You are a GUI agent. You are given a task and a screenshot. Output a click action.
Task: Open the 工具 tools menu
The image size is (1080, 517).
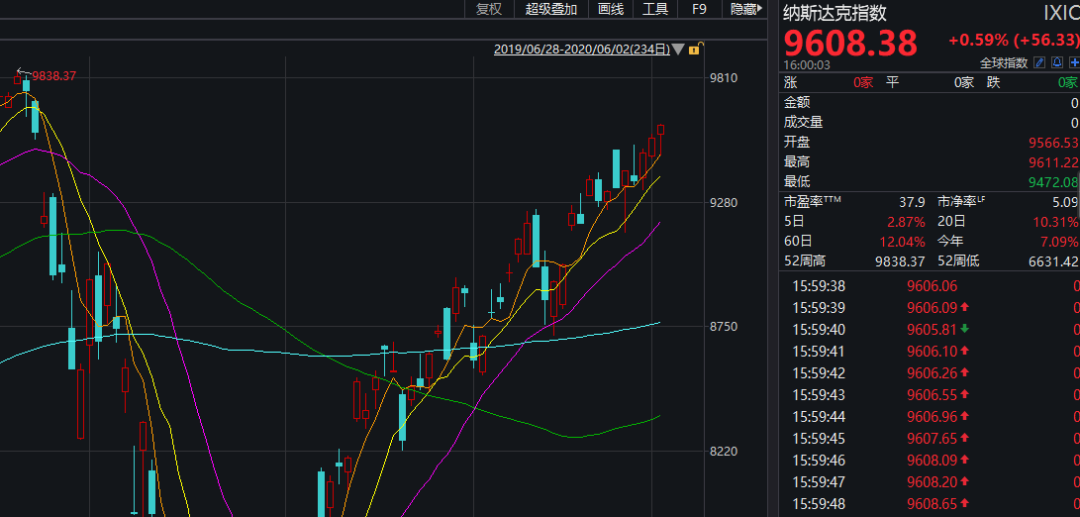tap(655, 9)
